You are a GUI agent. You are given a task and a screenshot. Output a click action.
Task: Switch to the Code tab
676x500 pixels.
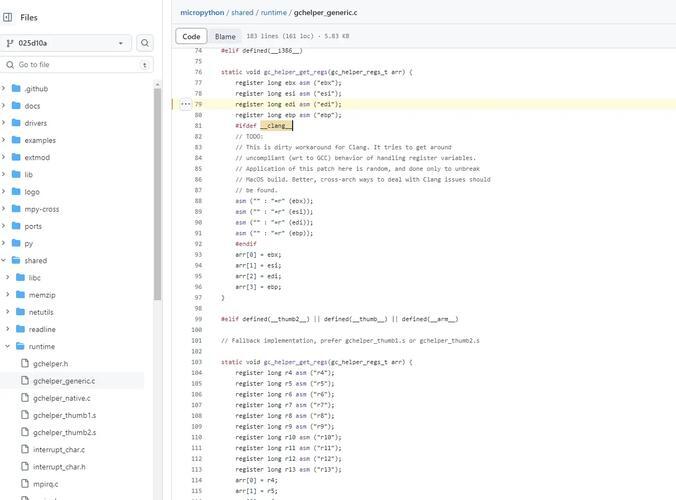click(191, 37)
